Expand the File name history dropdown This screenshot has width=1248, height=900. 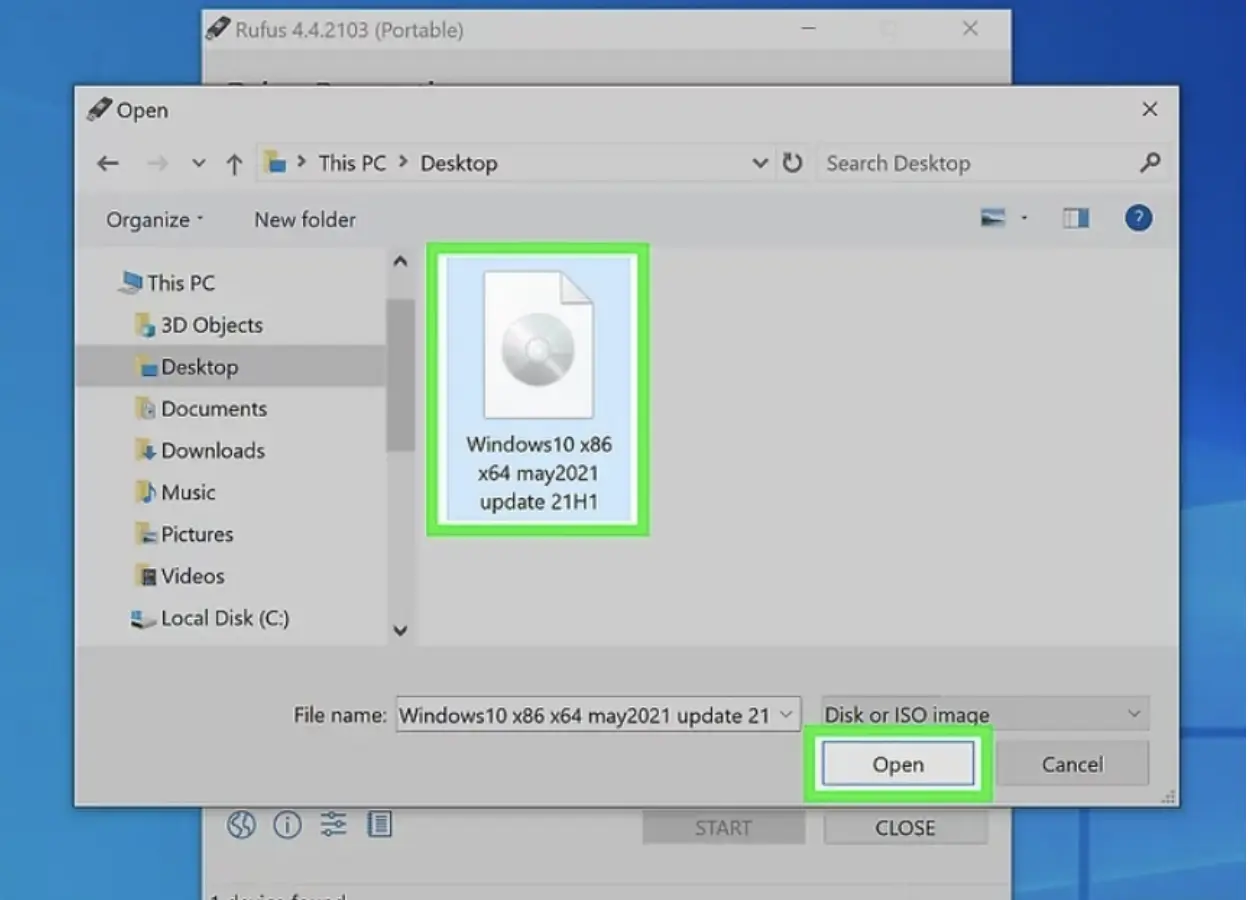785,714
